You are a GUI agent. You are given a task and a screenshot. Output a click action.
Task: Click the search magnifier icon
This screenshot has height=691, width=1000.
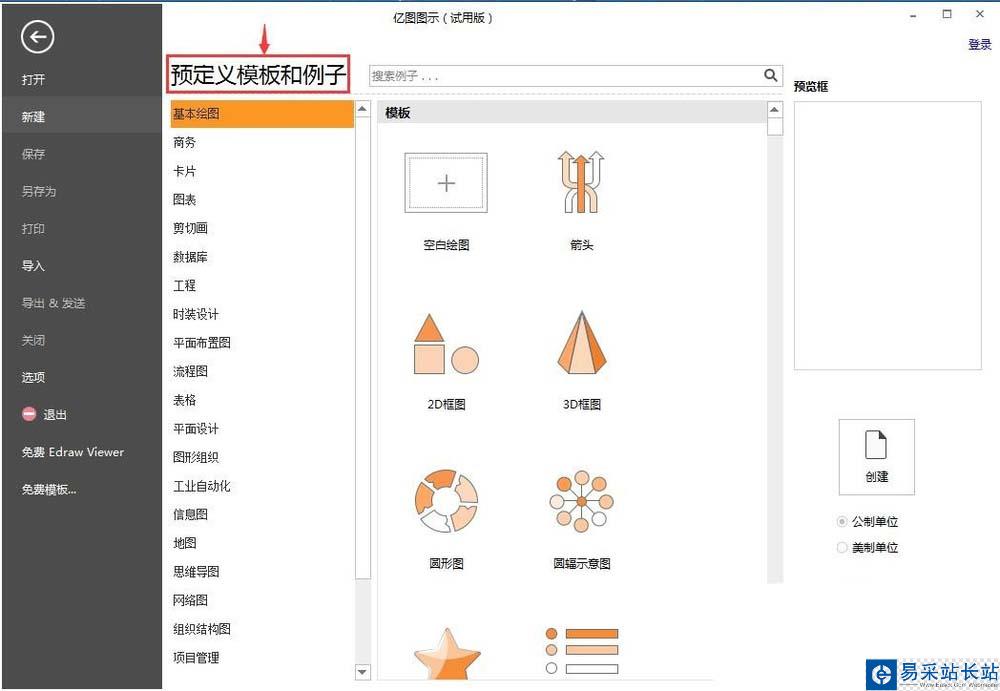770,75
